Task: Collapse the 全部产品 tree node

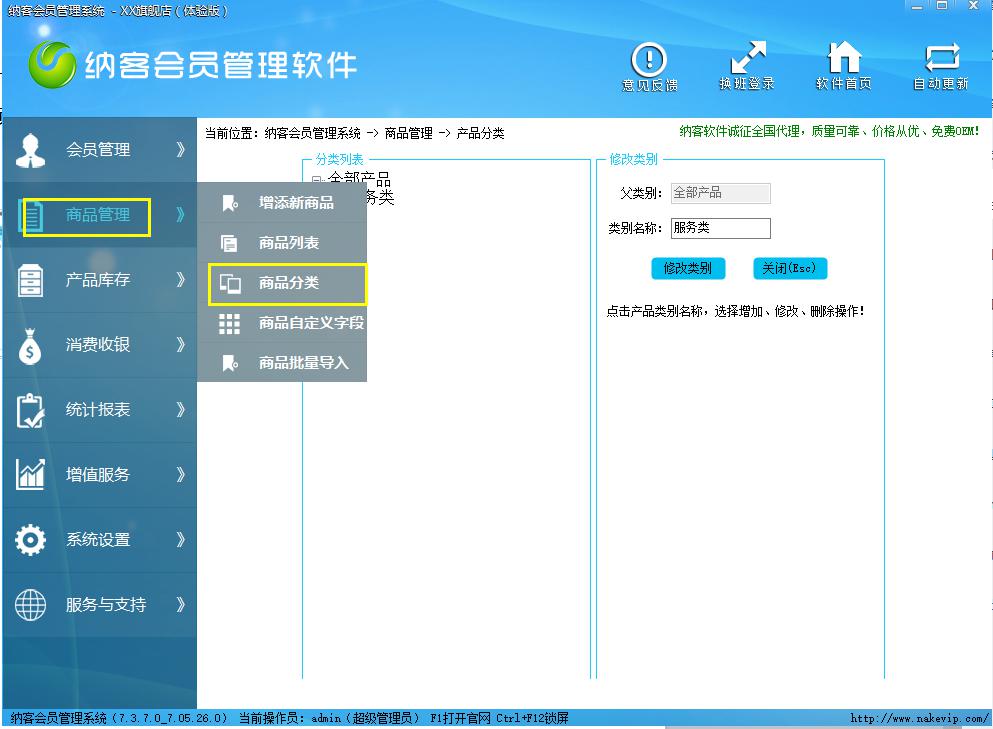Action: pyautogui.click(x=316, y=181)
